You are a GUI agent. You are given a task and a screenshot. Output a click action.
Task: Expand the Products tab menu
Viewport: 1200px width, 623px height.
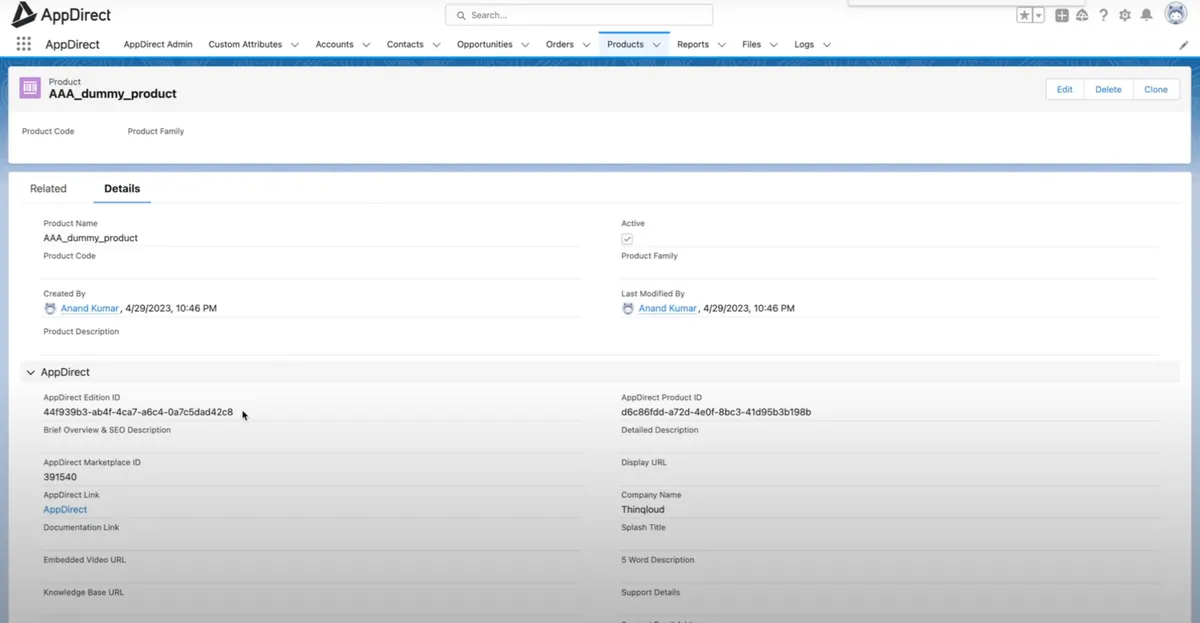pos(657,45)
